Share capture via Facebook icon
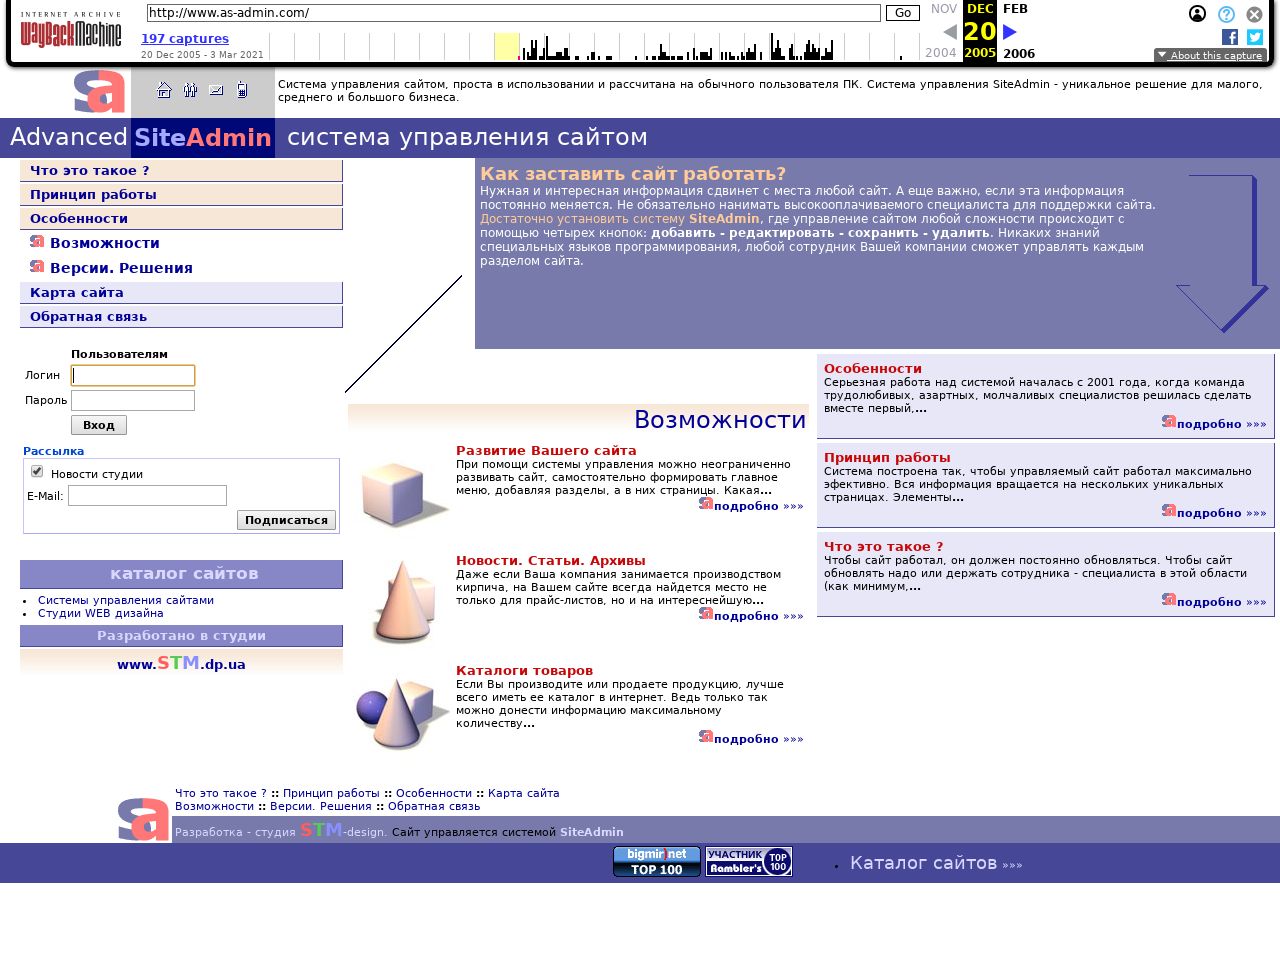This screenshot has width=1280, height=960. [x=1230, y=37]
